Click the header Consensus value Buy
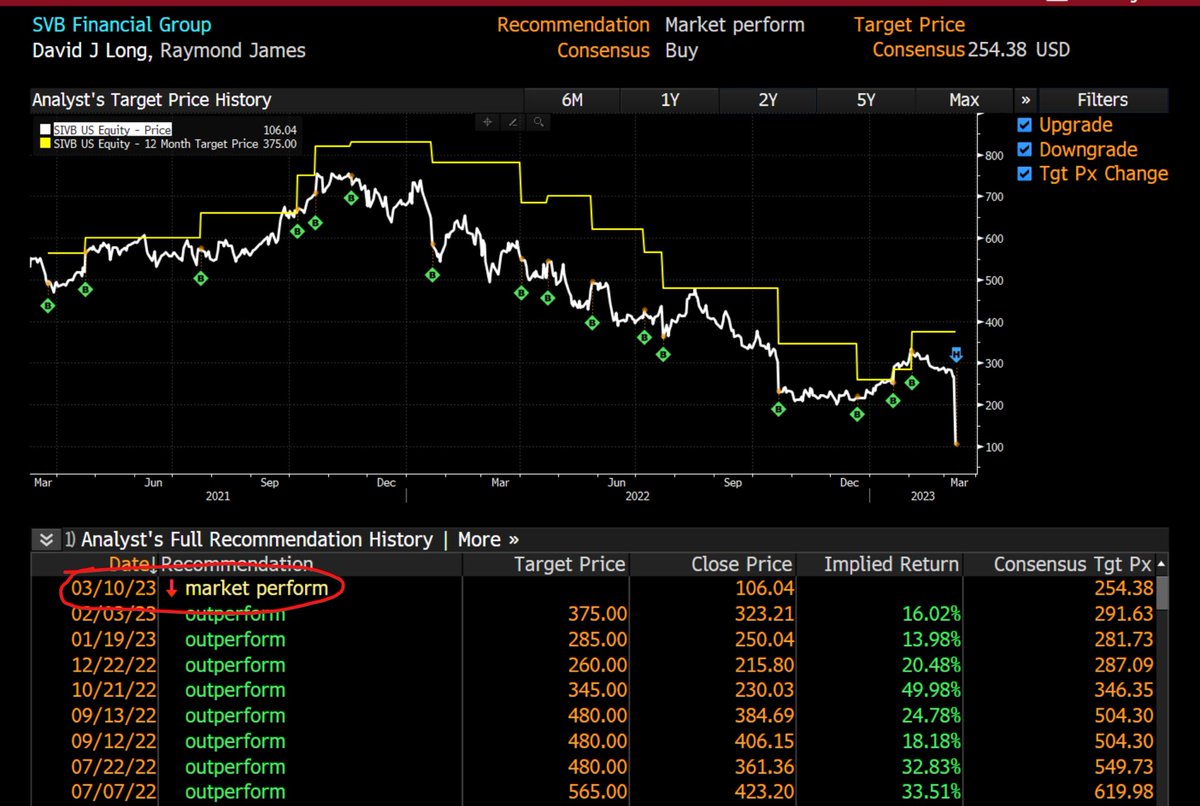The height and width of the screenshot is (806, 1200). 682,50
